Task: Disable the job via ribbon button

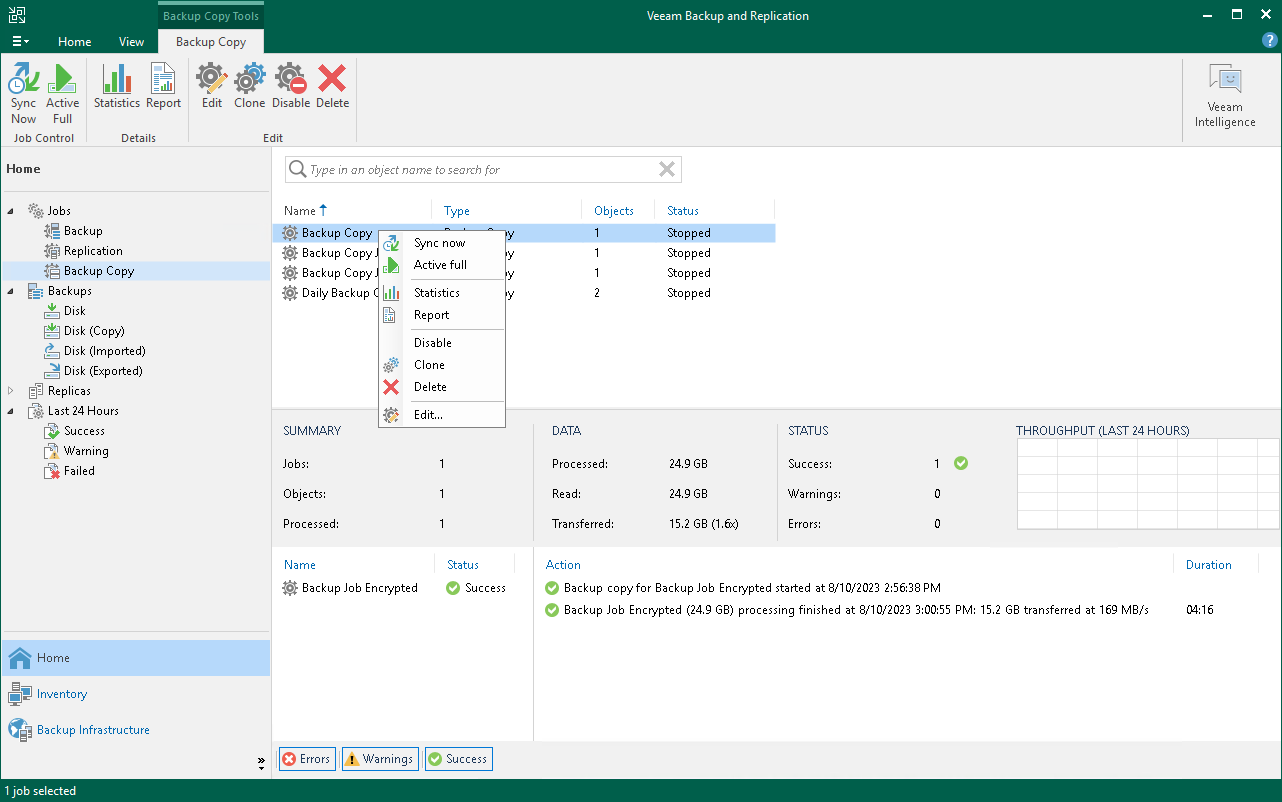Action: 291,87
